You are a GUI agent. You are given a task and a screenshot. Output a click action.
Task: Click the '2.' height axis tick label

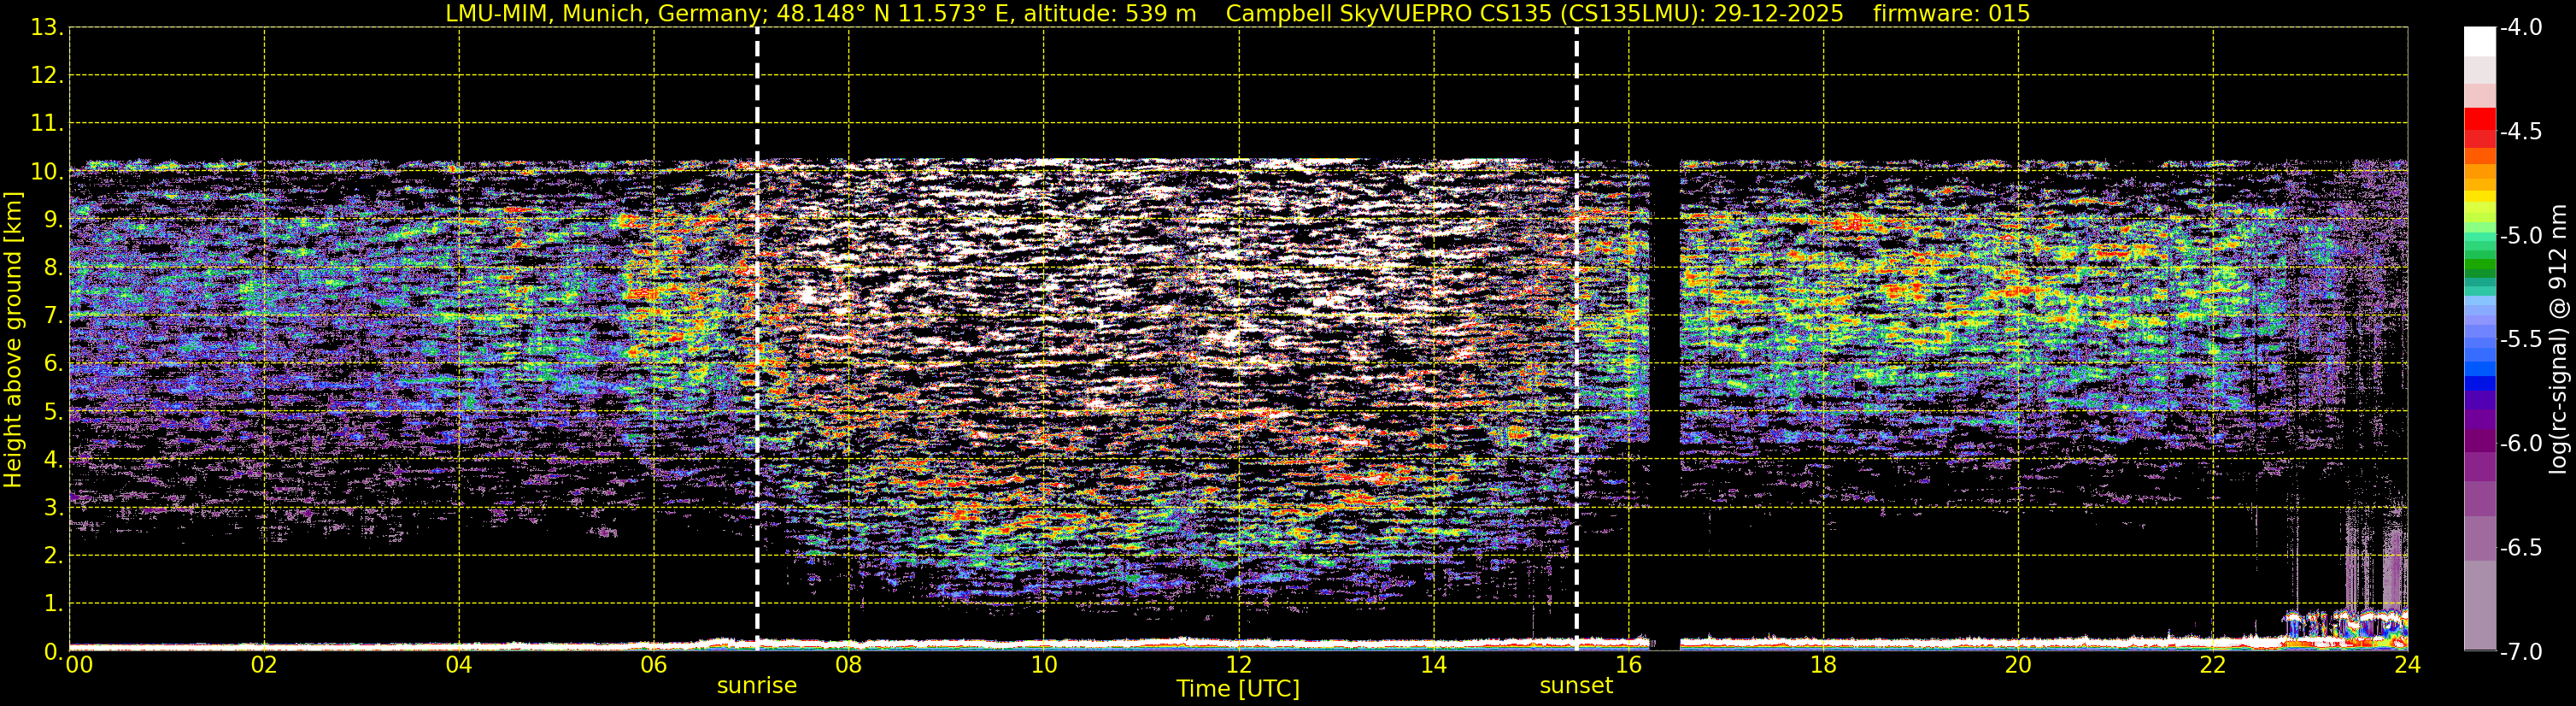54,556
